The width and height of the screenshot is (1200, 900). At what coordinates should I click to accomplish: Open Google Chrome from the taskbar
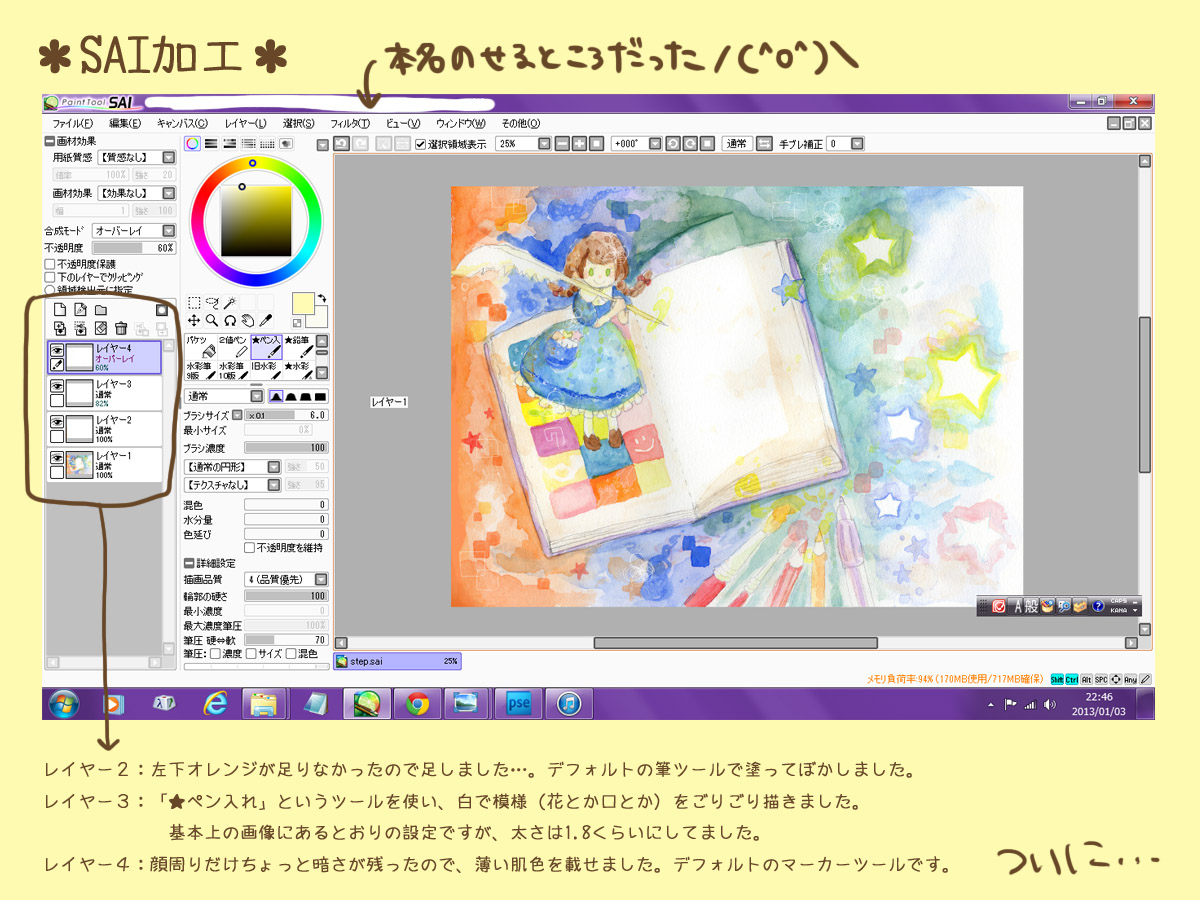click(417, 704)
